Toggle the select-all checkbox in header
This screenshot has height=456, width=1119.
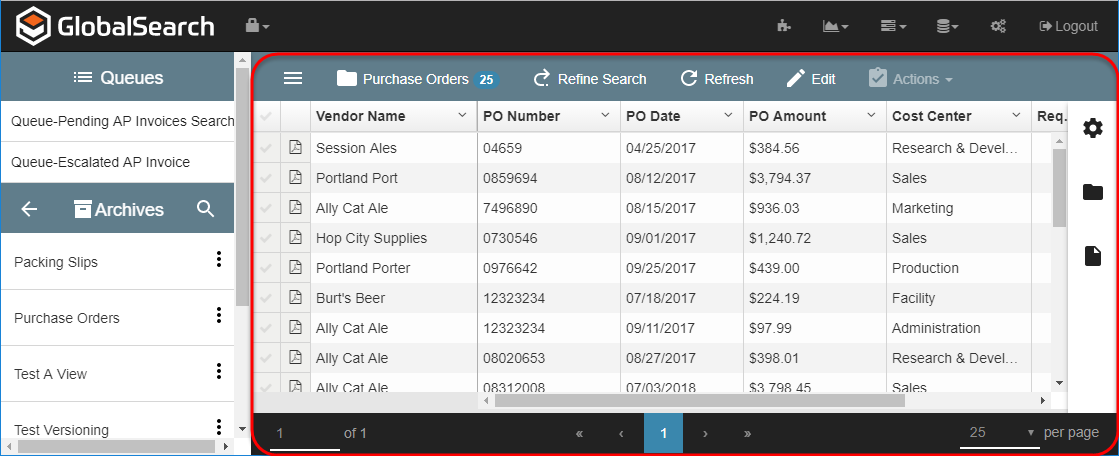tap(266, 116)
